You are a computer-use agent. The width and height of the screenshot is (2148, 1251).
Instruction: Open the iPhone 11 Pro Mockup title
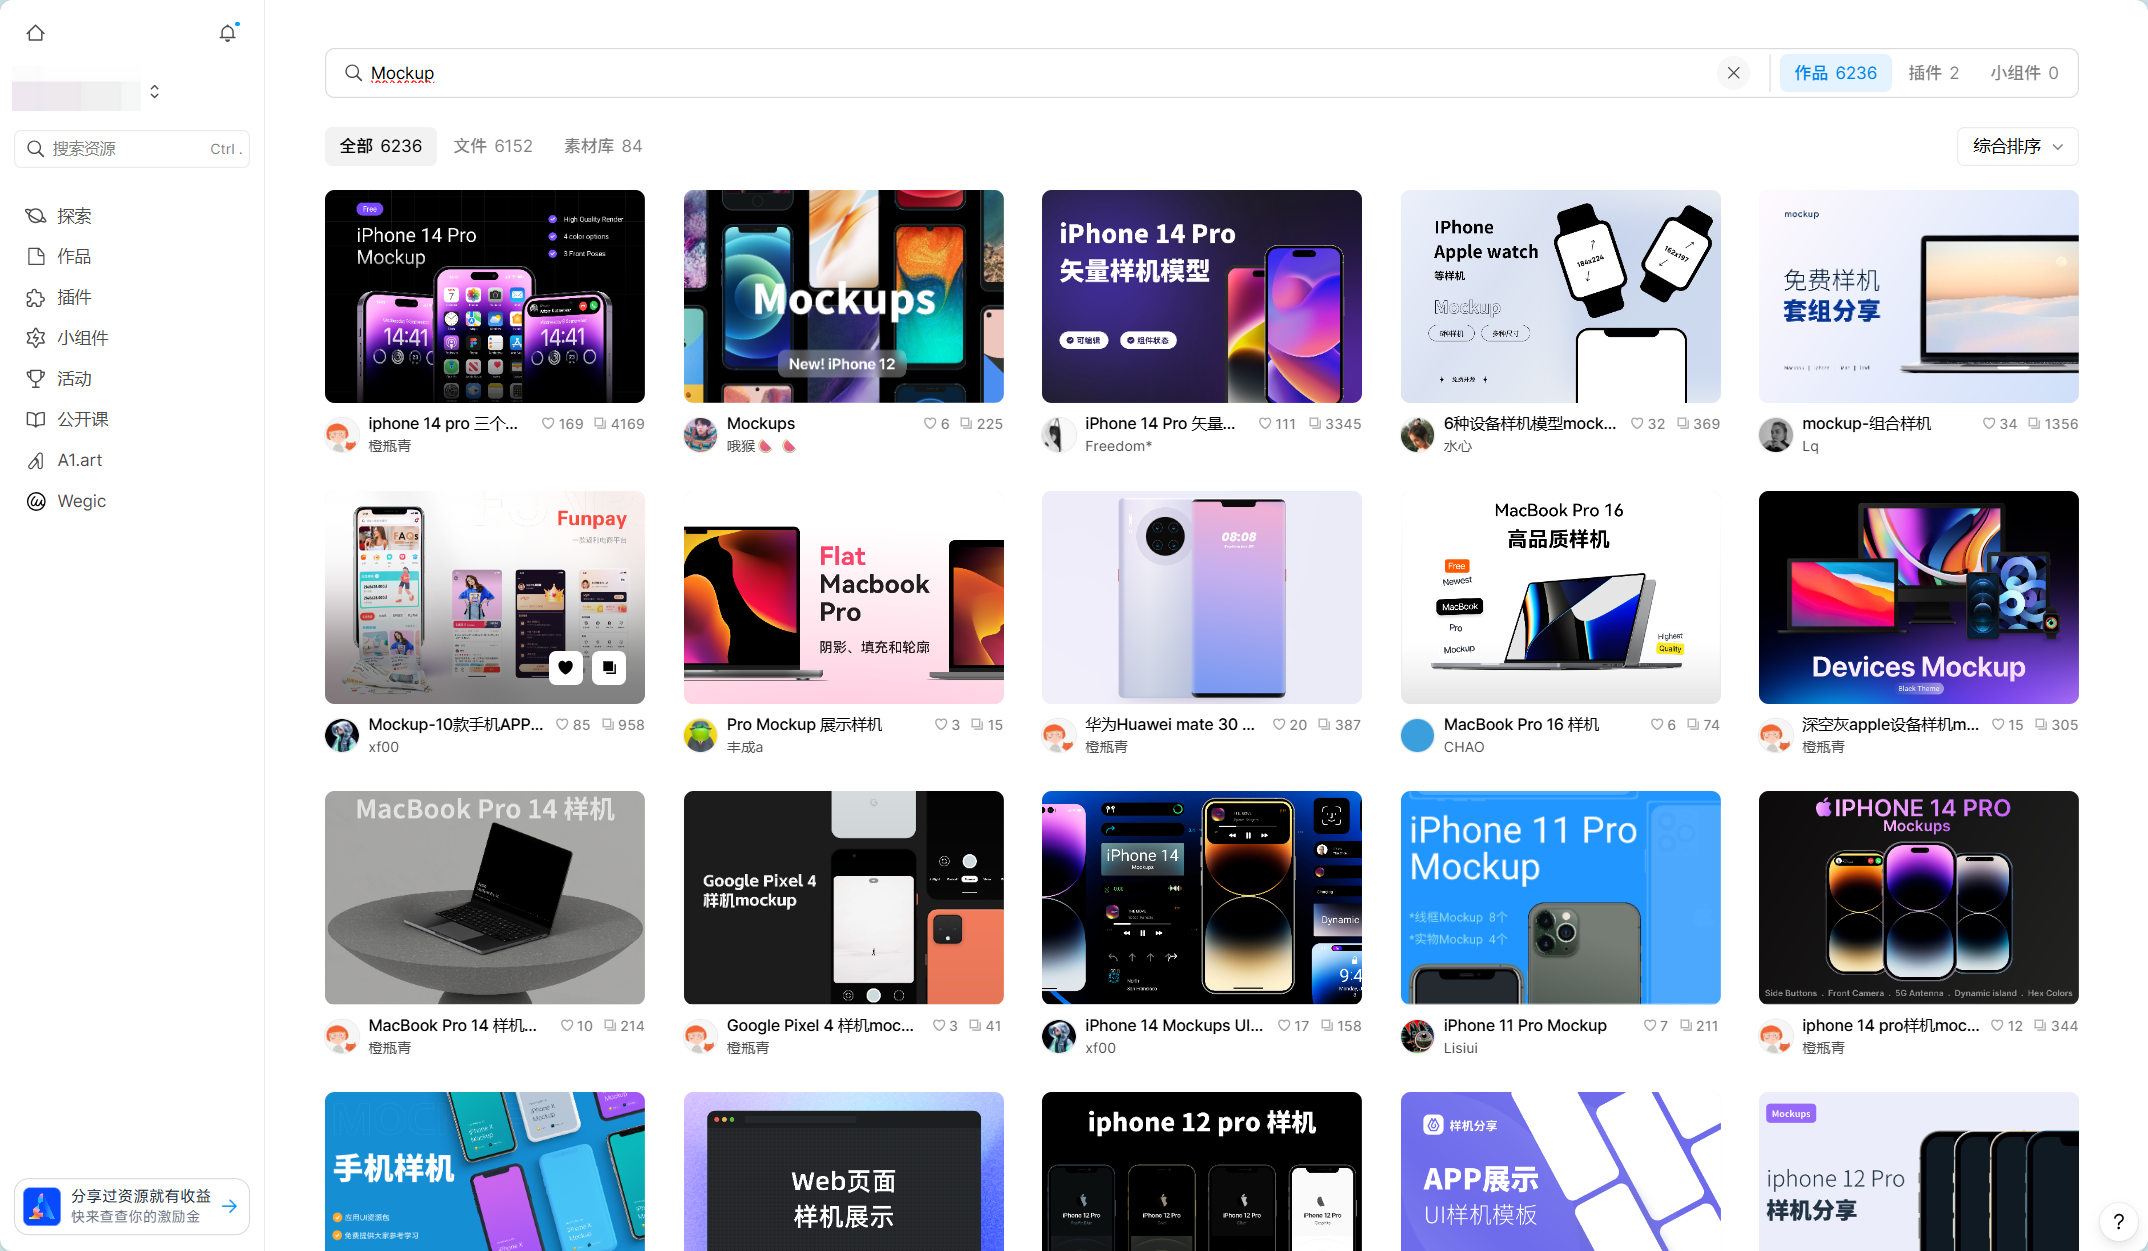tap(1525, 1025)
